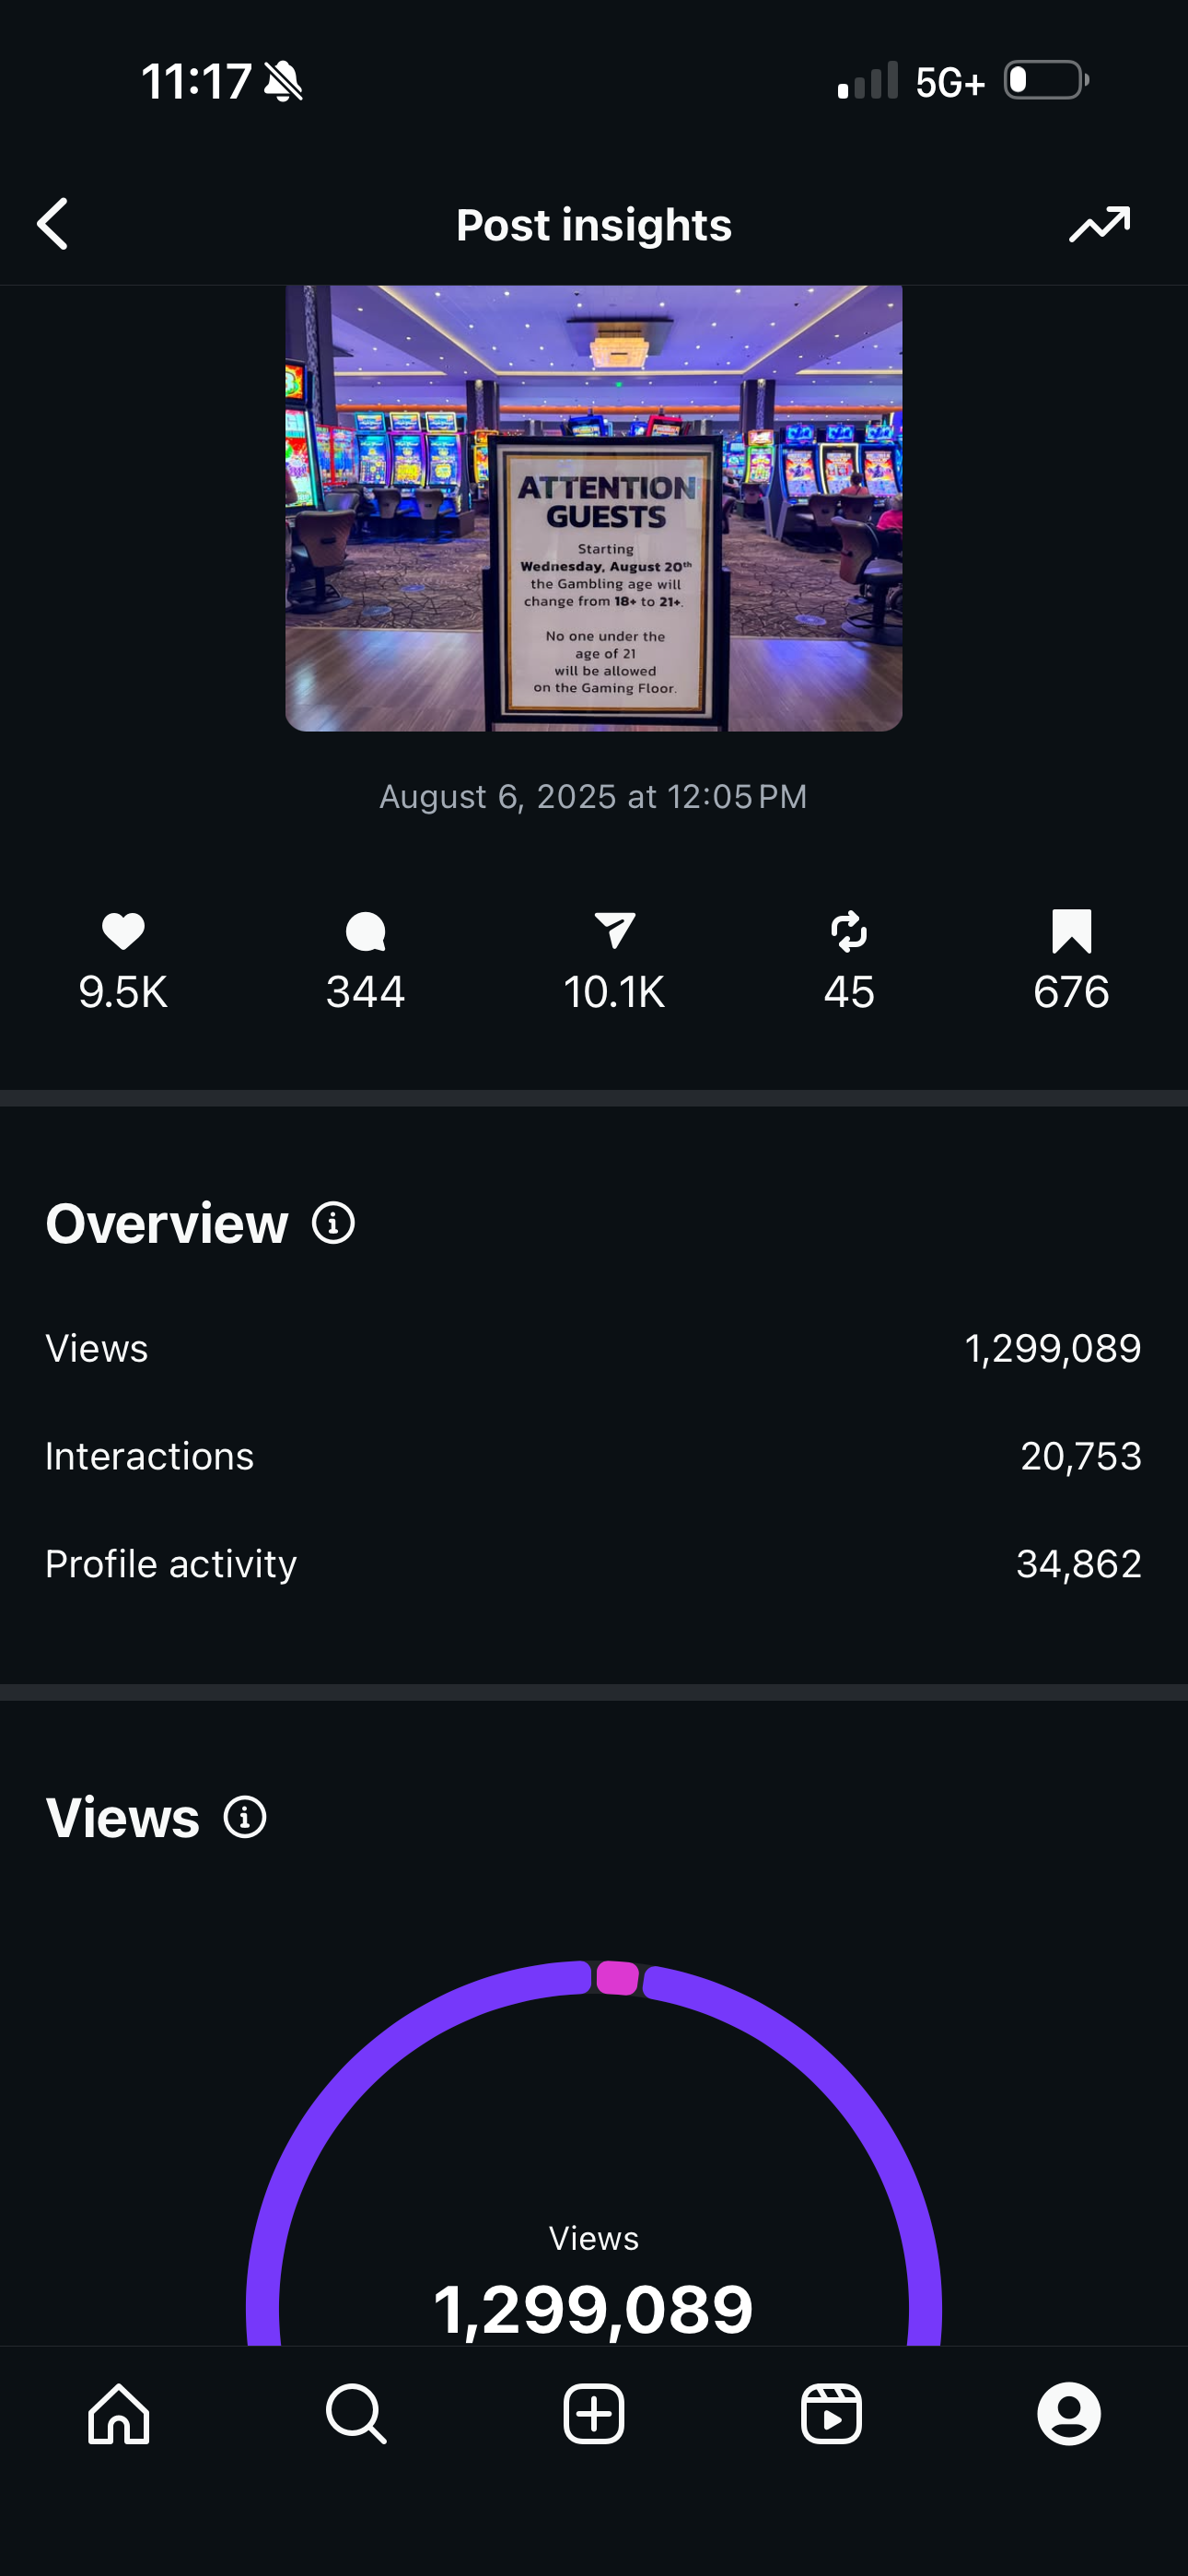Open the trending arrow insights icon

pyautogui.click(x=1099, y=224)
